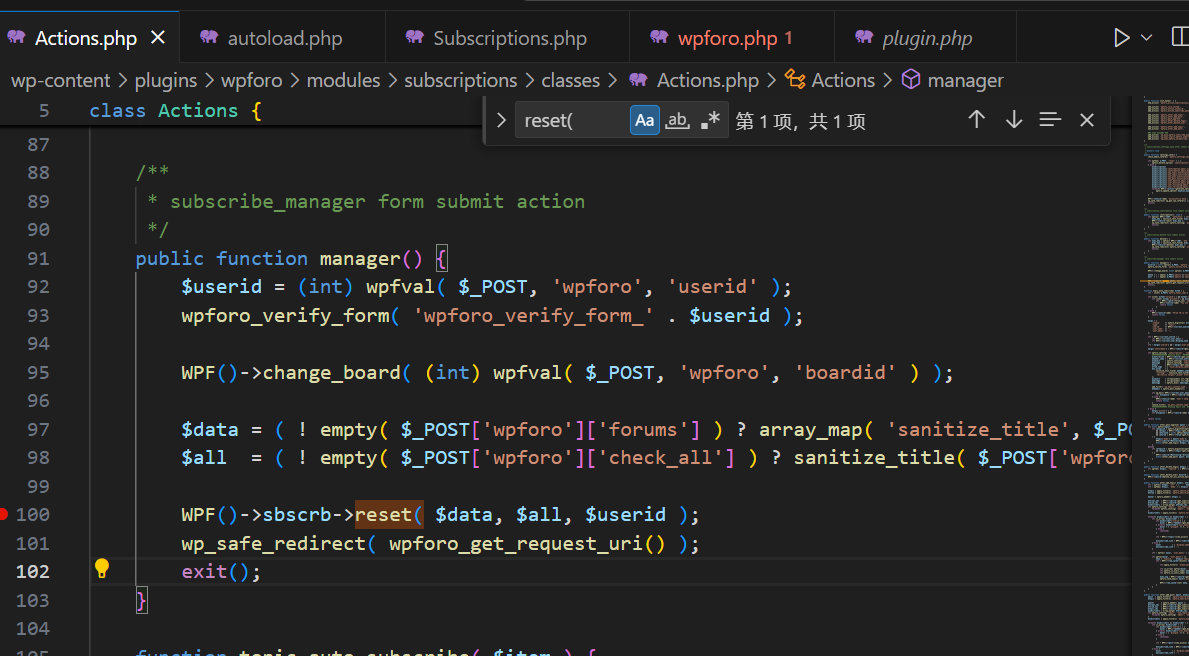
Task: Click wpforo_verify_form on line 93
Action: click(x=285, y=315)
